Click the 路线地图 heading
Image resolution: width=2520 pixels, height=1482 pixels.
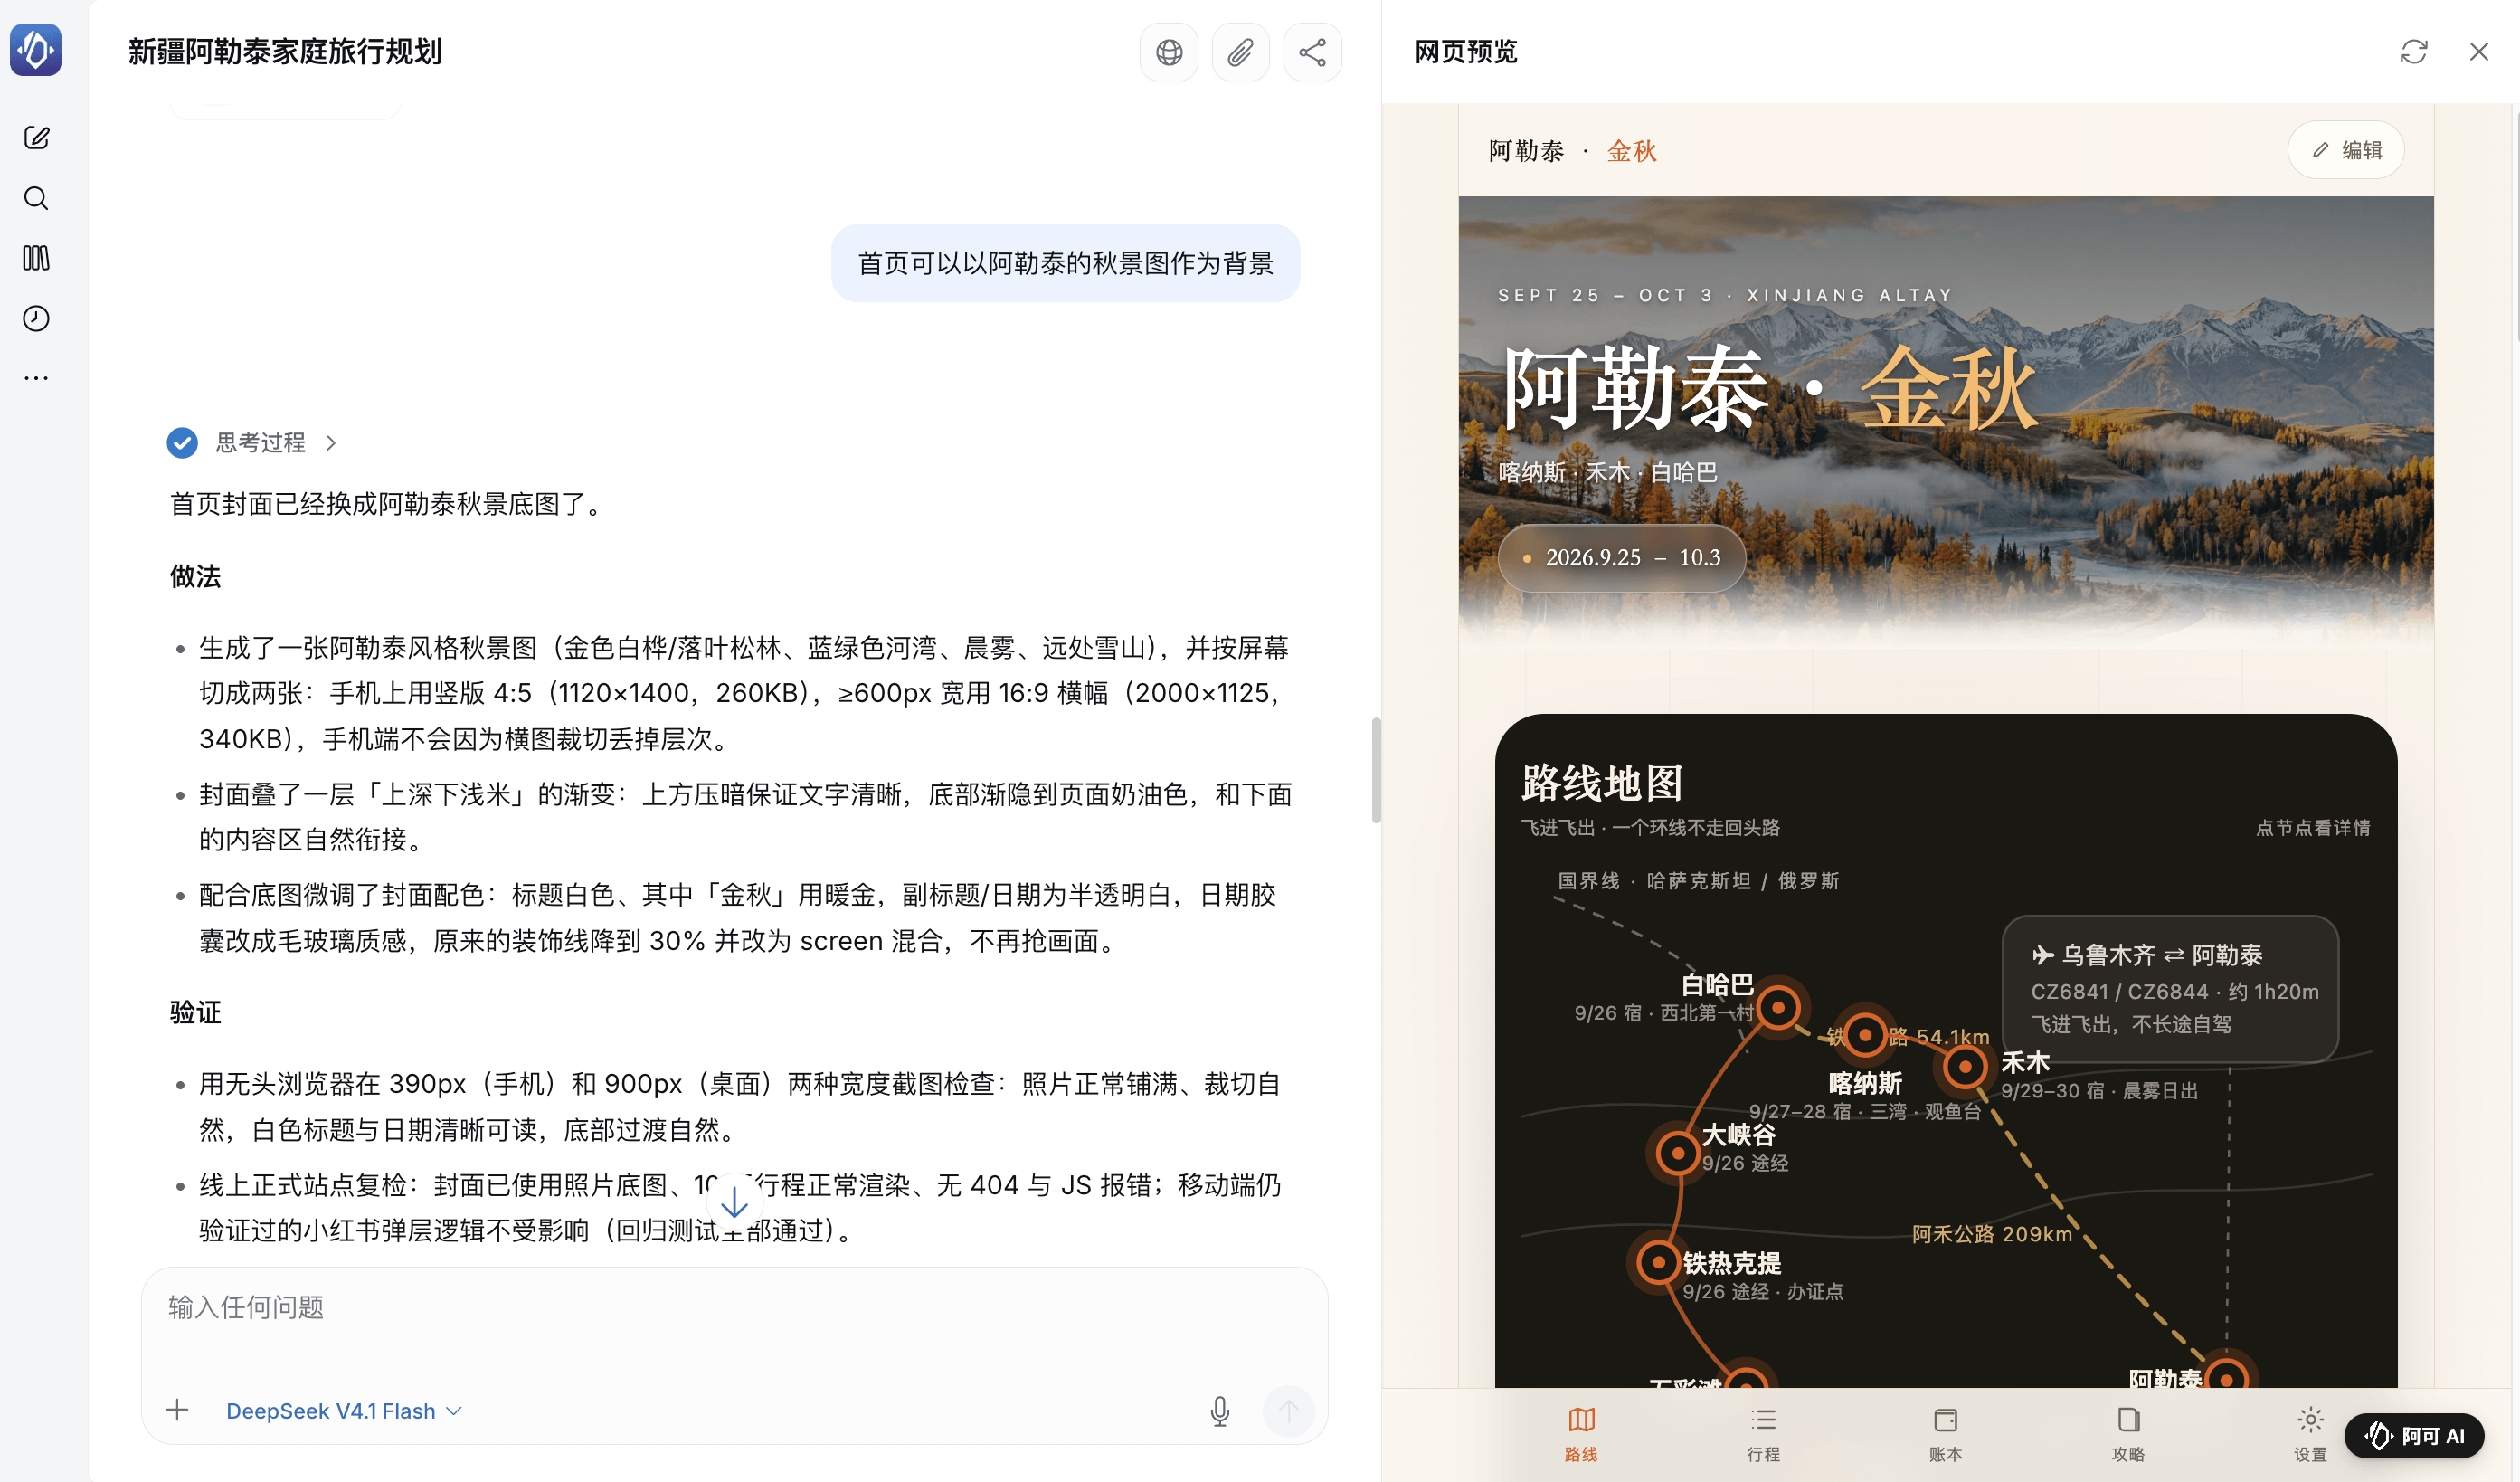(x=1602, y=783)
